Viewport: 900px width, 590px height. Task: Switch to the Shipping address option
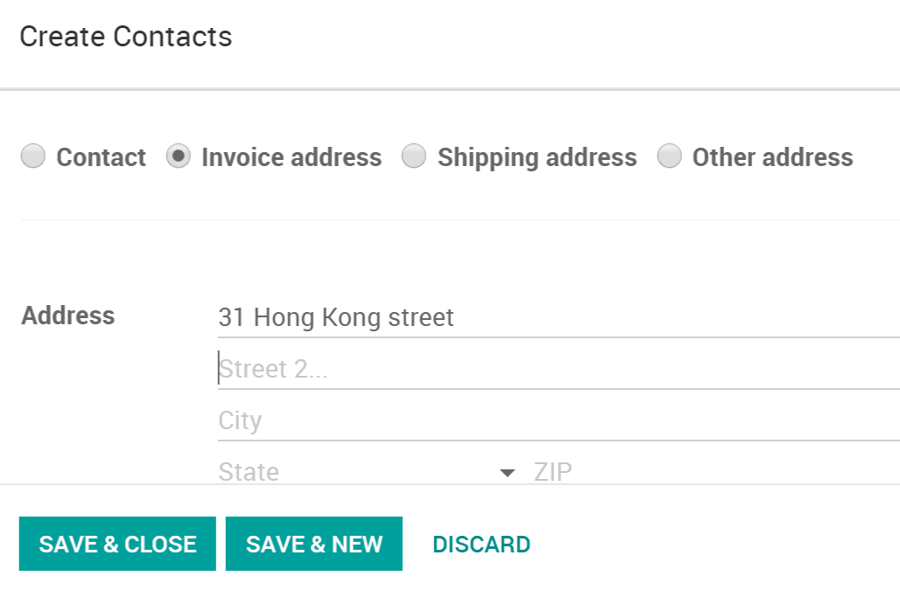click(x=413, y=156)
